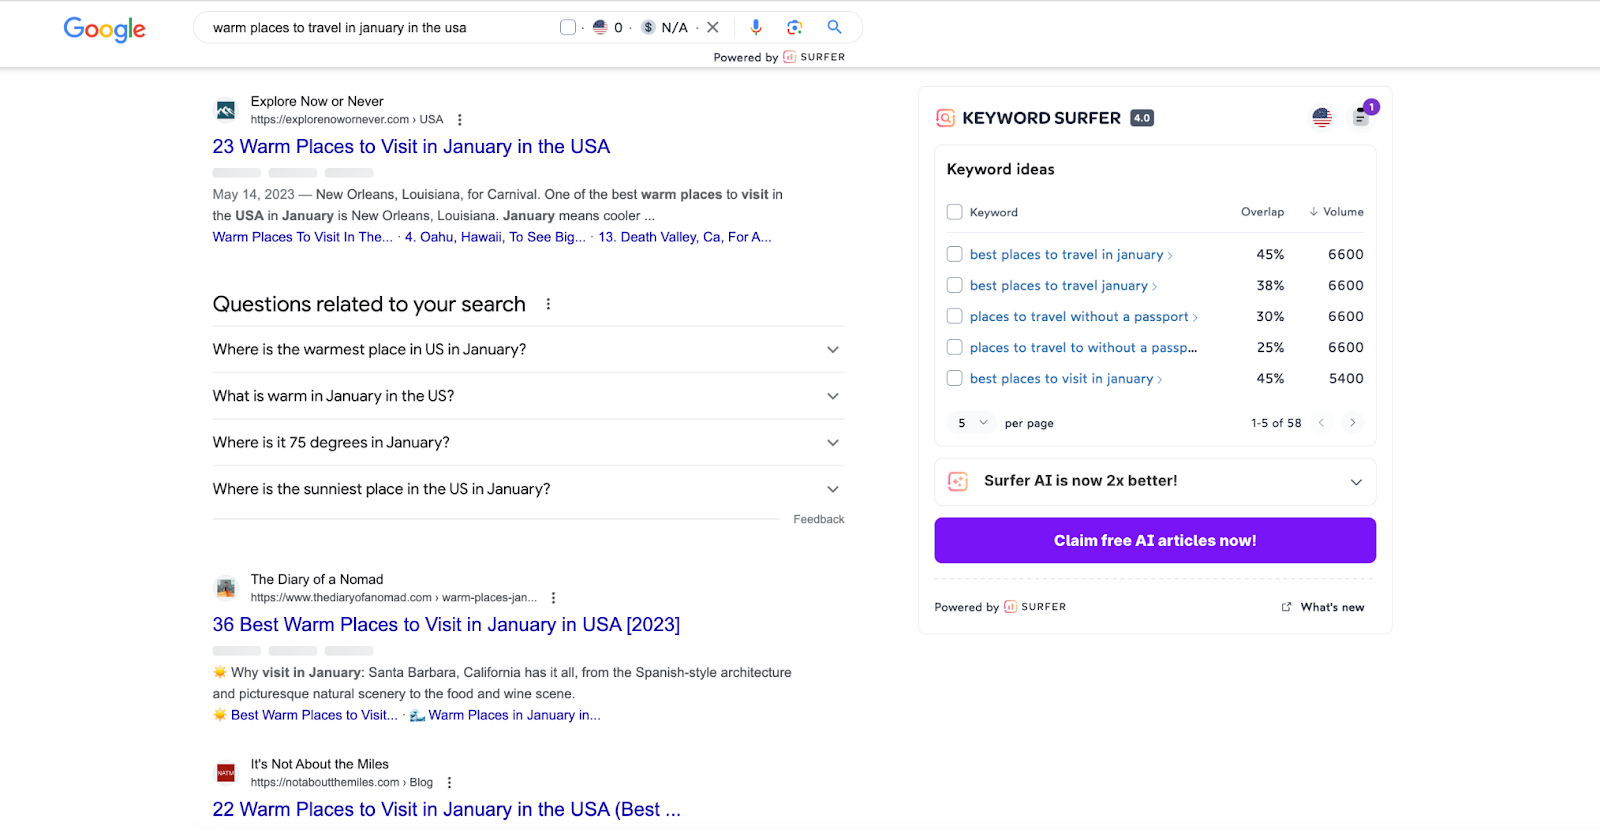Change country with the flag icon in Keyword Surfer
The image size is (1600, 831).
tap(1322, 118)
